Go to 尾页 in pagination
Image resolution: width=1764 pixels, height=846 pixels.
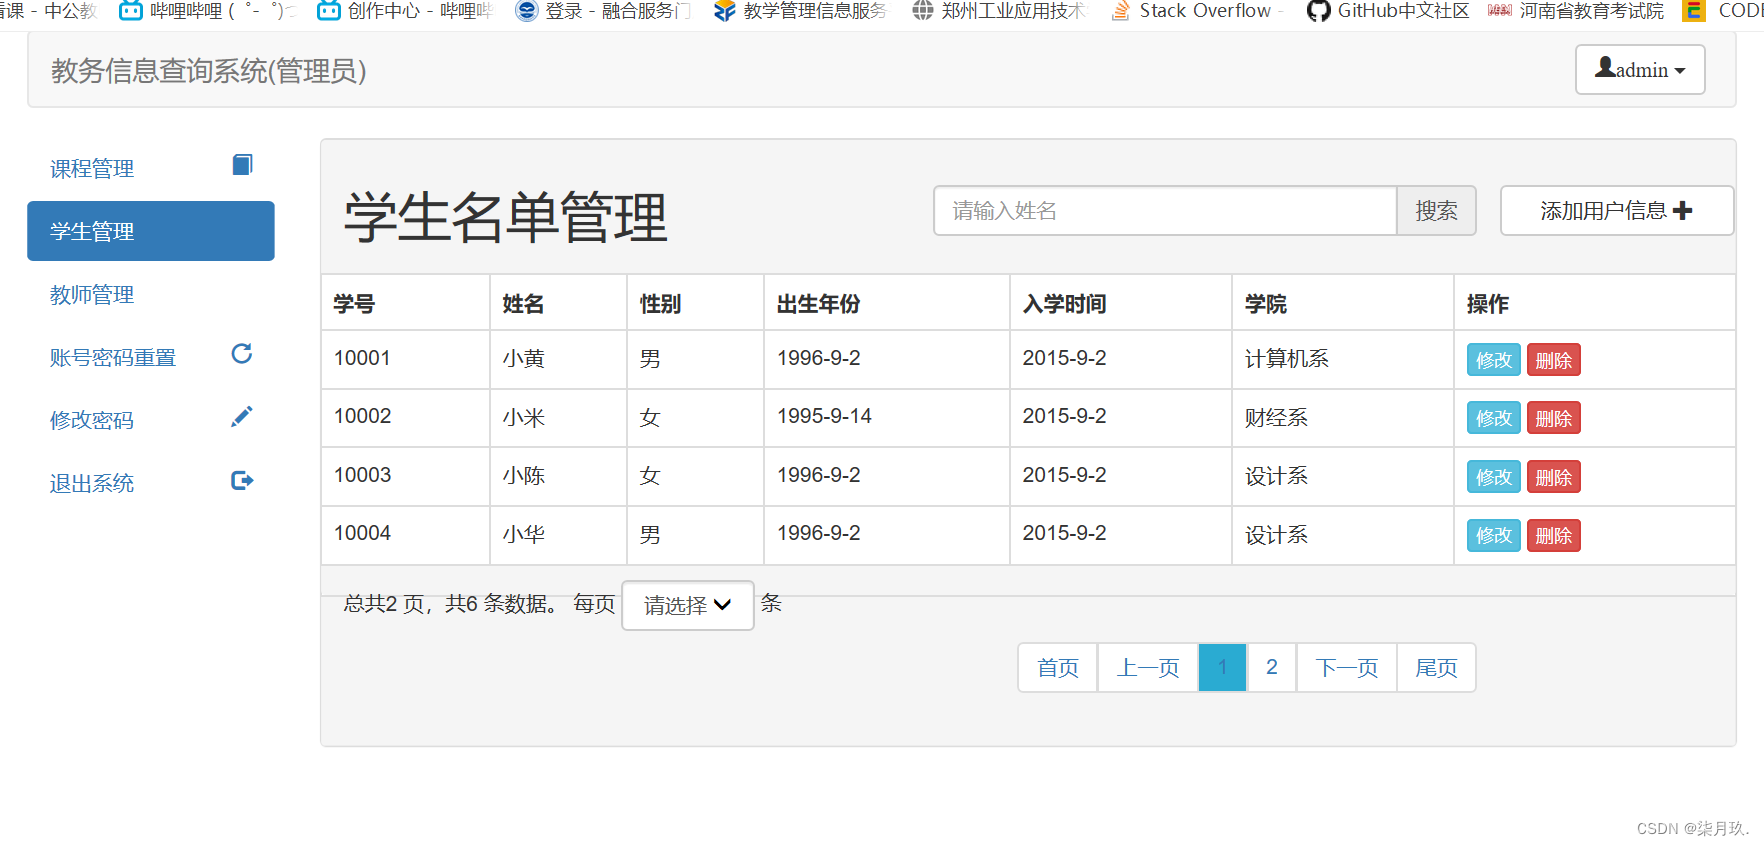pyautogui.click(x=1436, y=667)
